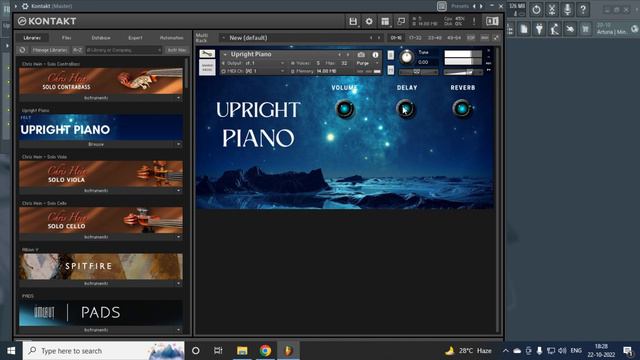
Task: Click the panic exclamation mark button
Action: pos(474,21)
